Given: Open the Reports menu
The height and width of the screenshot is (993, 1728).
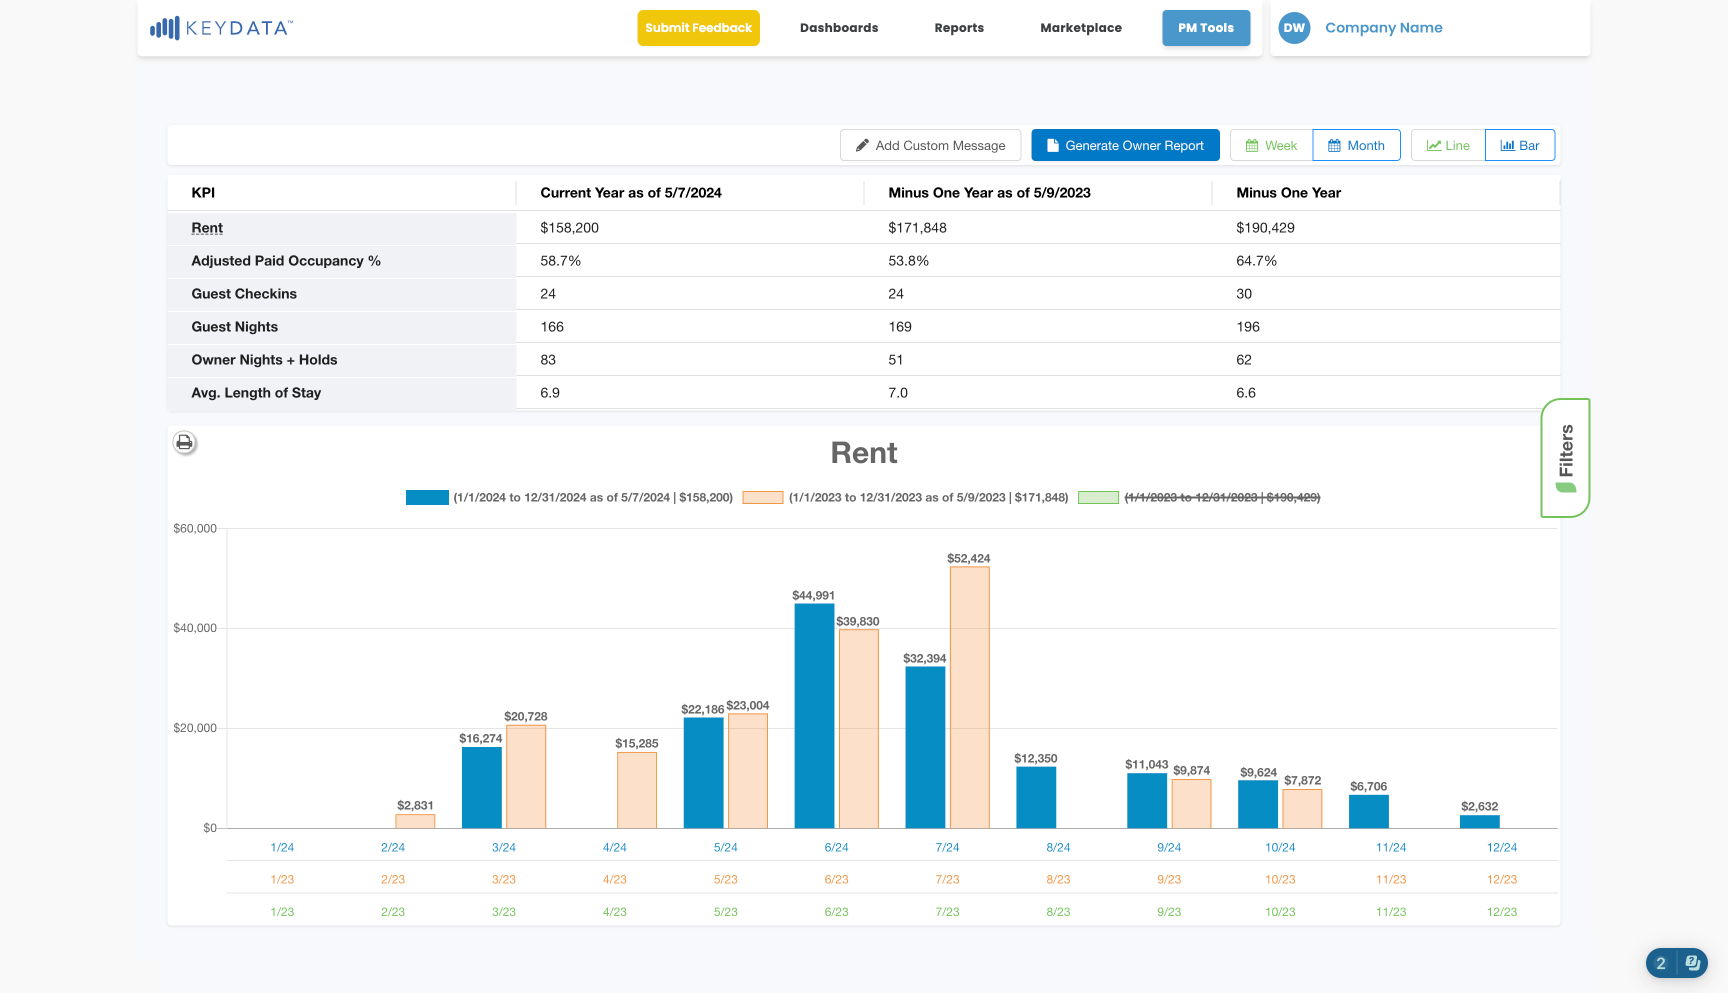Looking at the screenshot, I should coord(959,28).
